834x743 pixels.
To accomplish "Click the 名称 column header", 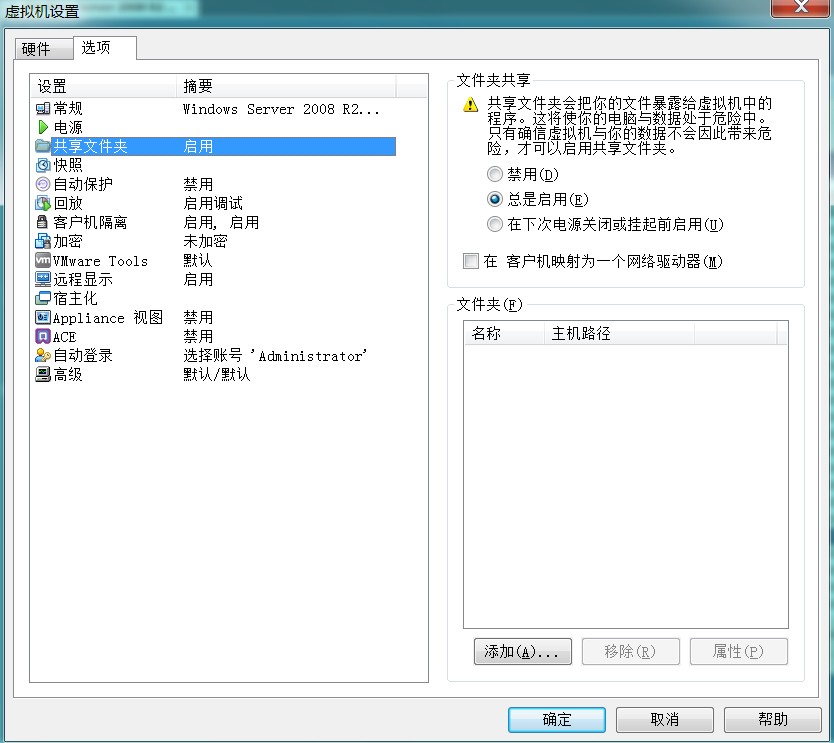I will [504, 333].
